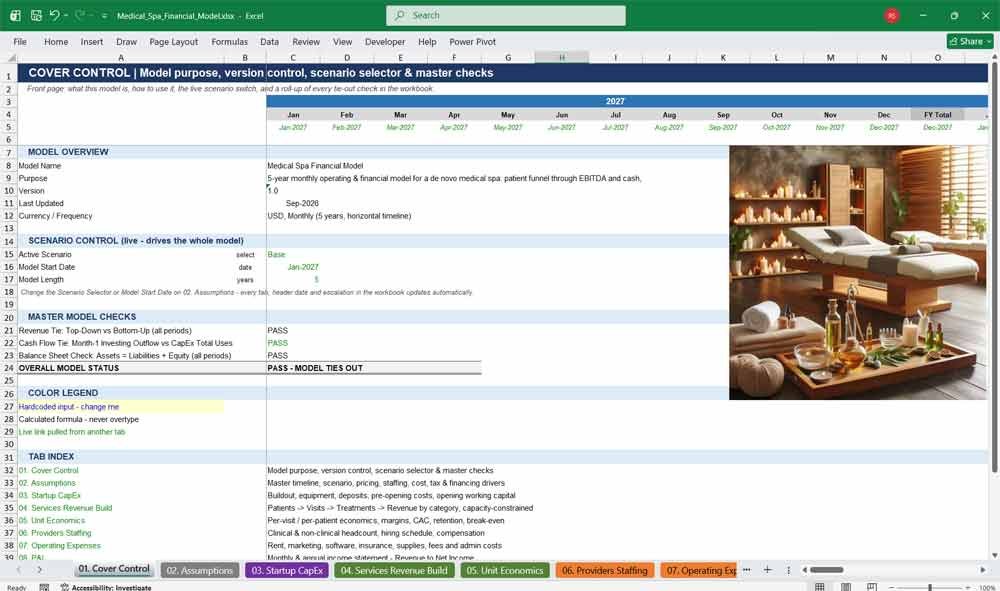
Task: Select column A header
Action: [x=121, y=57]
